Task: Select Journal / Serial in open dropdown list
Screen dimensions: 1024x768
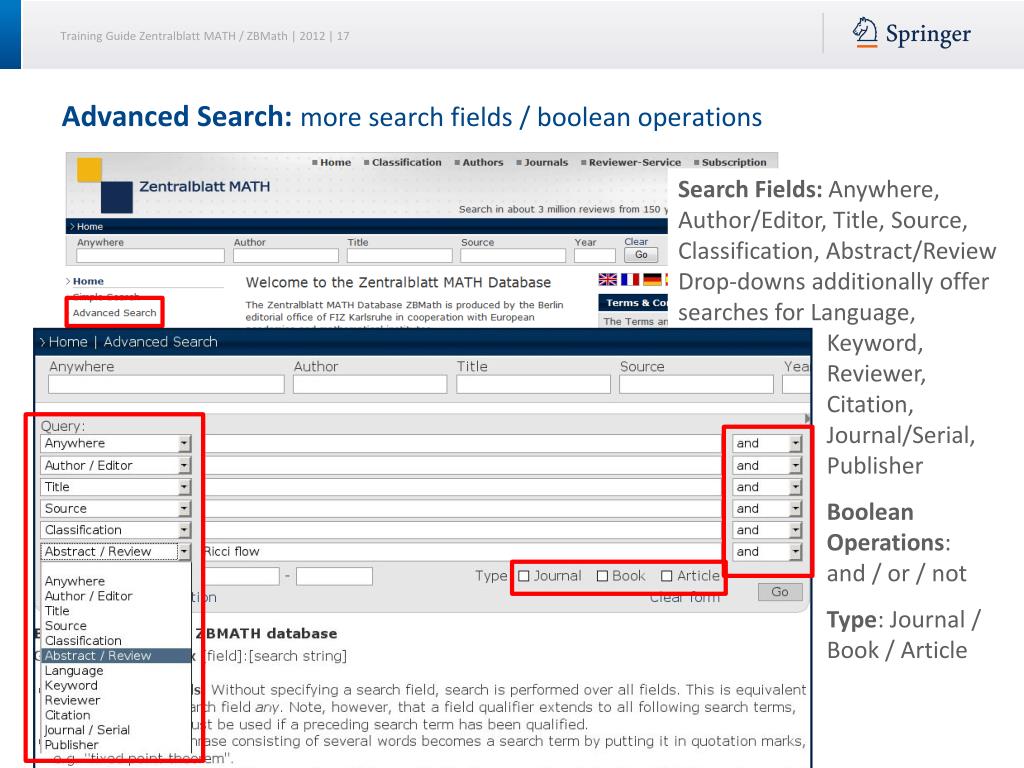Action: tap(116, 730)
